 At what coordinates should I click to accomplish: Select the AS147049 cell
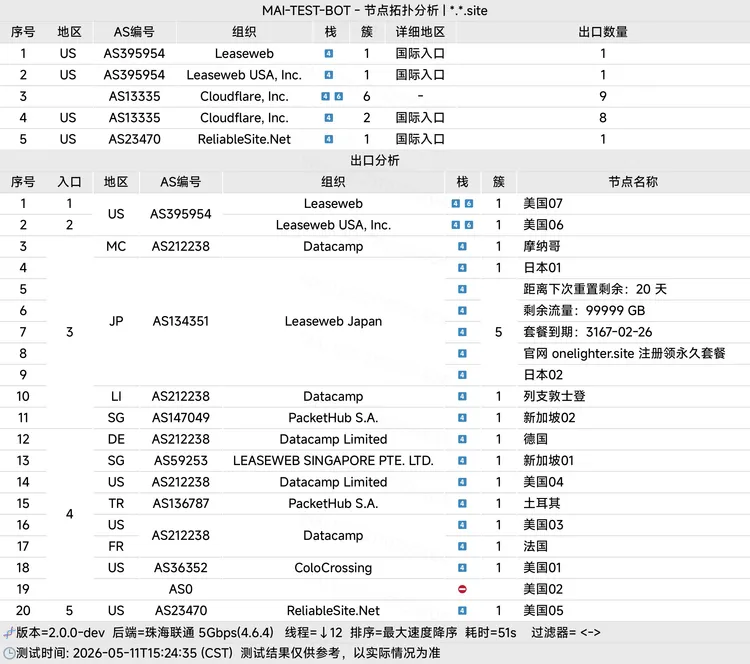point(181,418)
